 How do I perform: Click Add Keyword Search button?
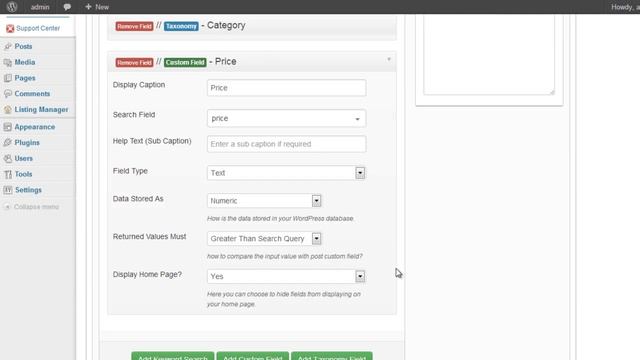click(173, 356)
